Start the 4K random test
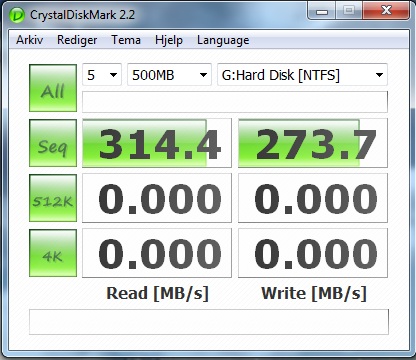Viewport: 416px width, 360px height. (53, 253)
